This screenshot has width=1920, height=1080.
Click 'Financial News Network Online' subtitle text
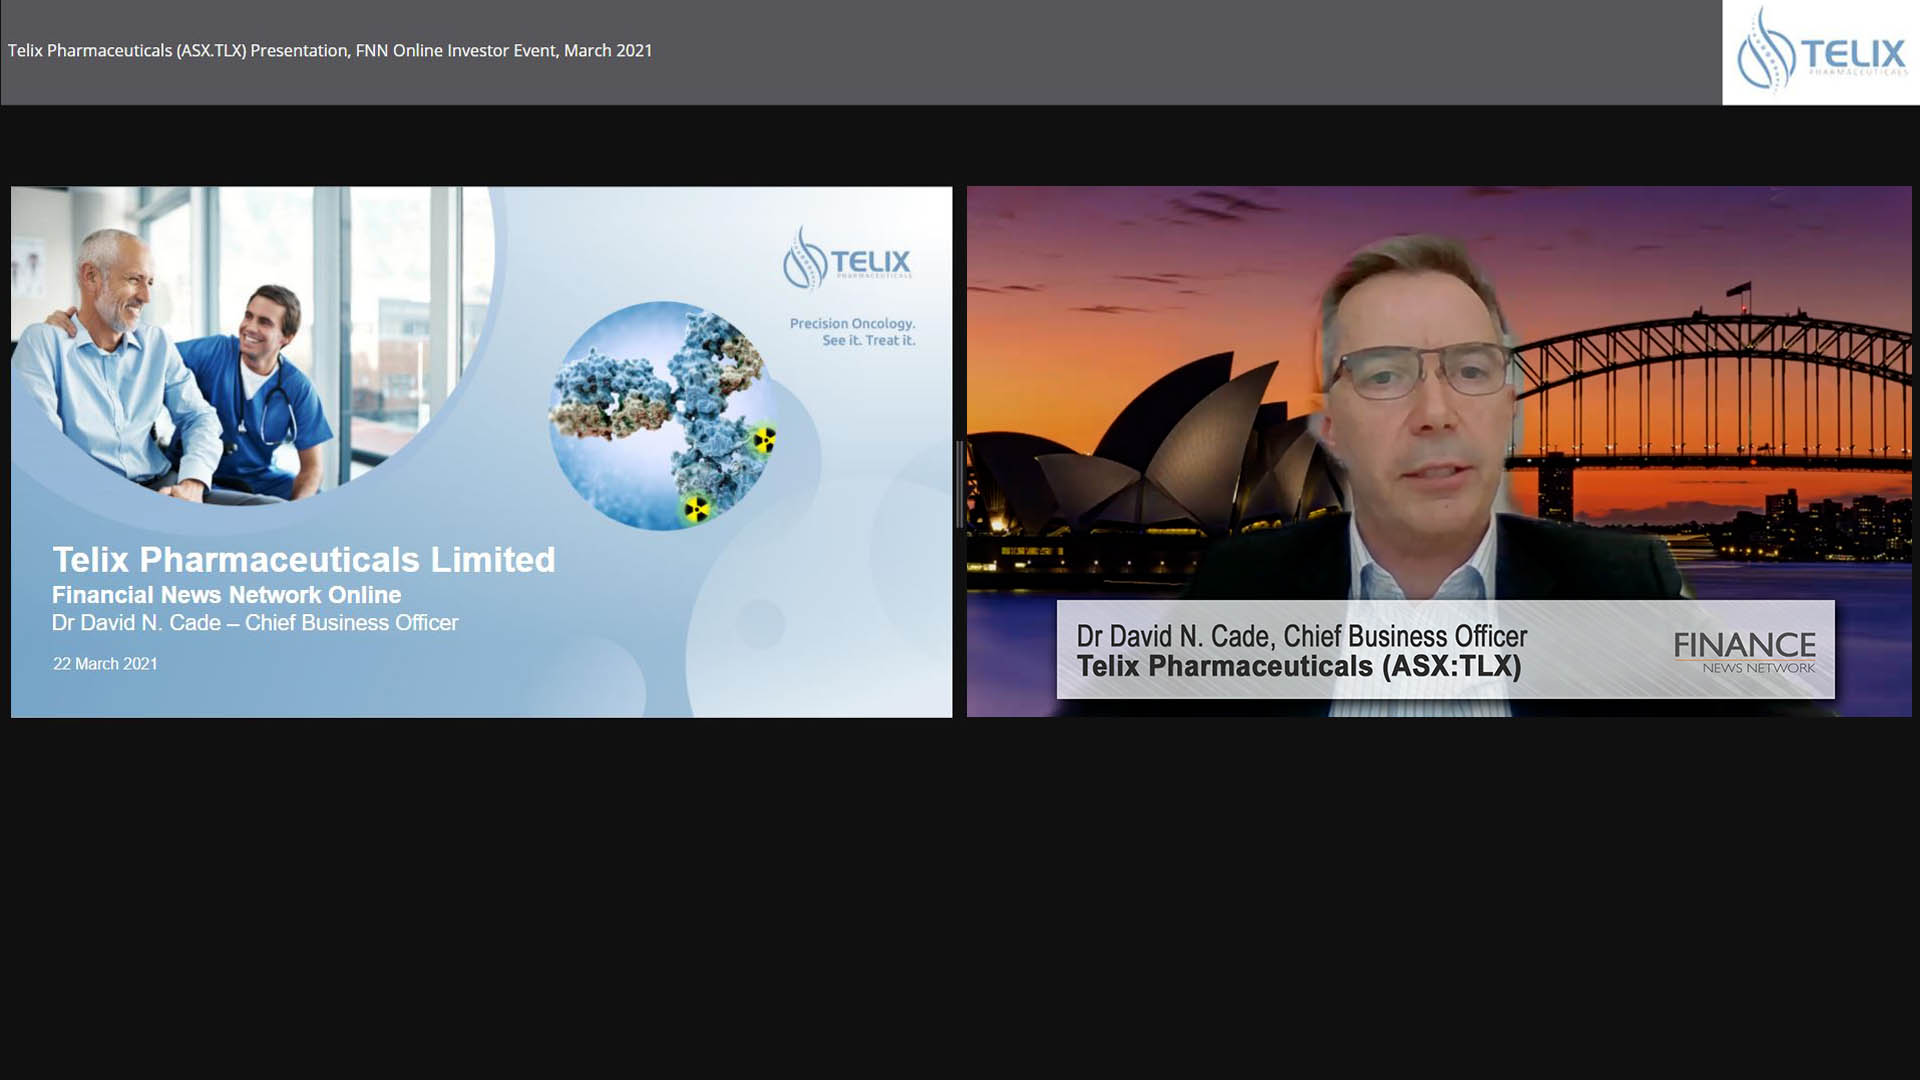point(226,595)
